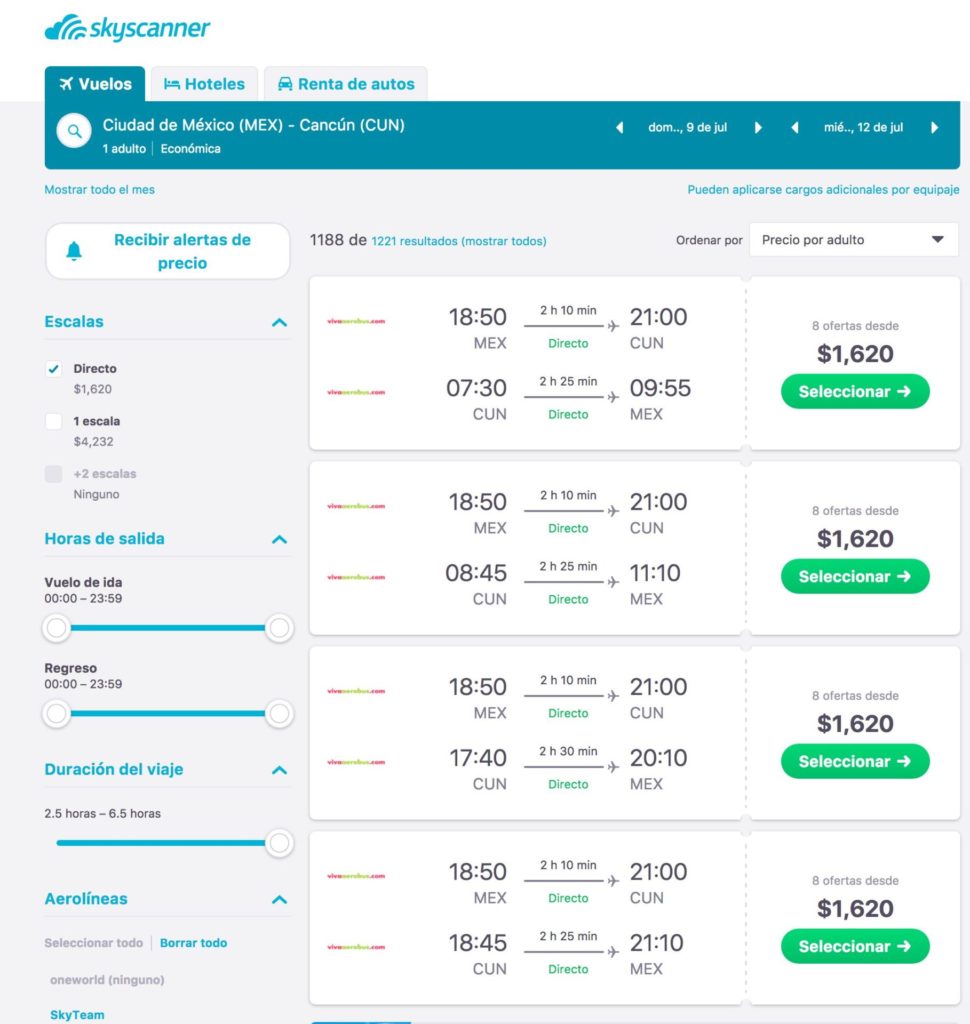Collapse the Escalas filter section
This screenshot has width=970, height=1024.
click(279, 322)
